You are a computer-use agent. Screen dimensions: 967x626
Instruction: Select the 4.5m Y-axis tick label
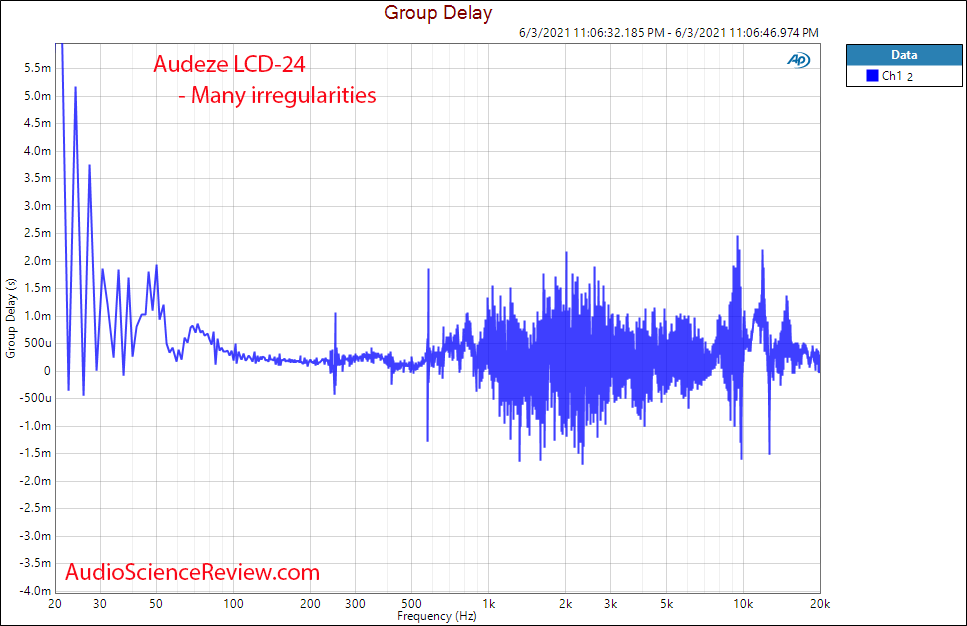tap(38, 123)
